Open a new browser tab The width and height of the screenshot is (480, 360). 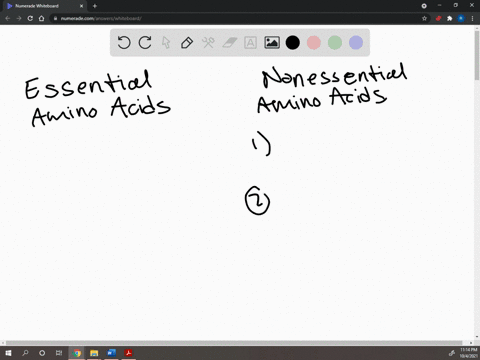(x=95, y=6)
